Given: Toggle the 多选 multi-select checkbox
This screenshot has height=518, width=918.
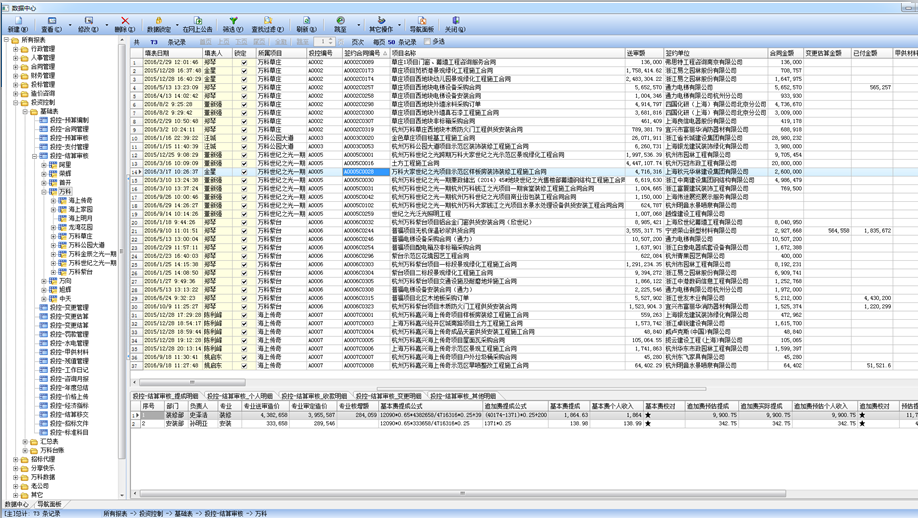Looking at the screenshot, I should tap(427, 42).
